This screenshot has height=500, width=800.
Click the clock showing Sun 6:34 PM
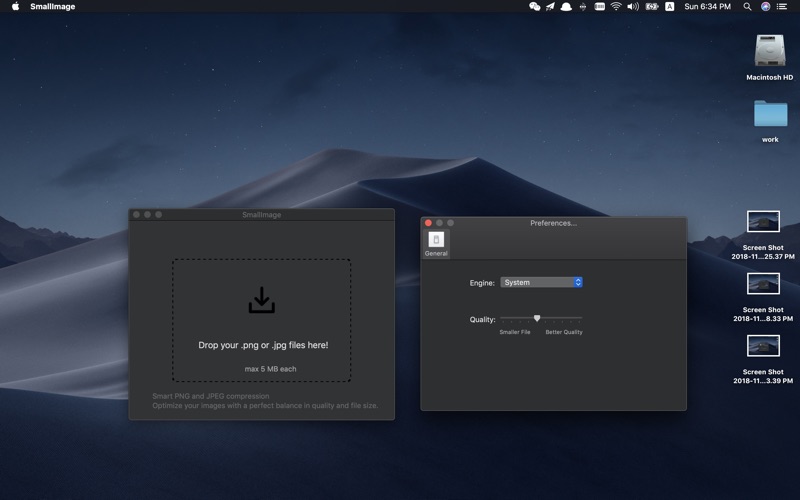click(x=707, y=7)
